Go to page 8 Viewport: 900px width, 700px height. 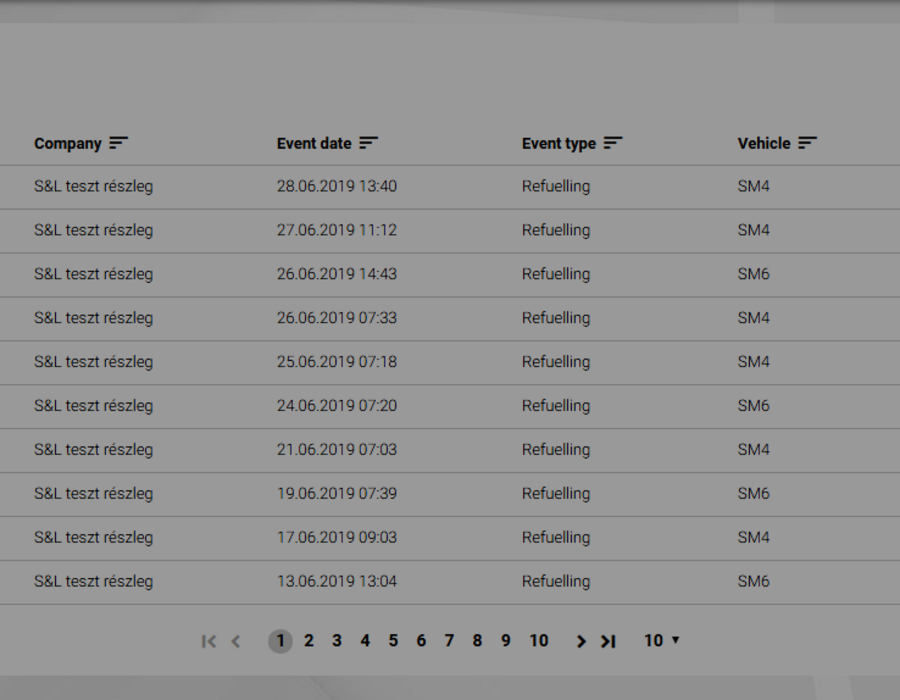pyautogui.click(x=477, y=640)
